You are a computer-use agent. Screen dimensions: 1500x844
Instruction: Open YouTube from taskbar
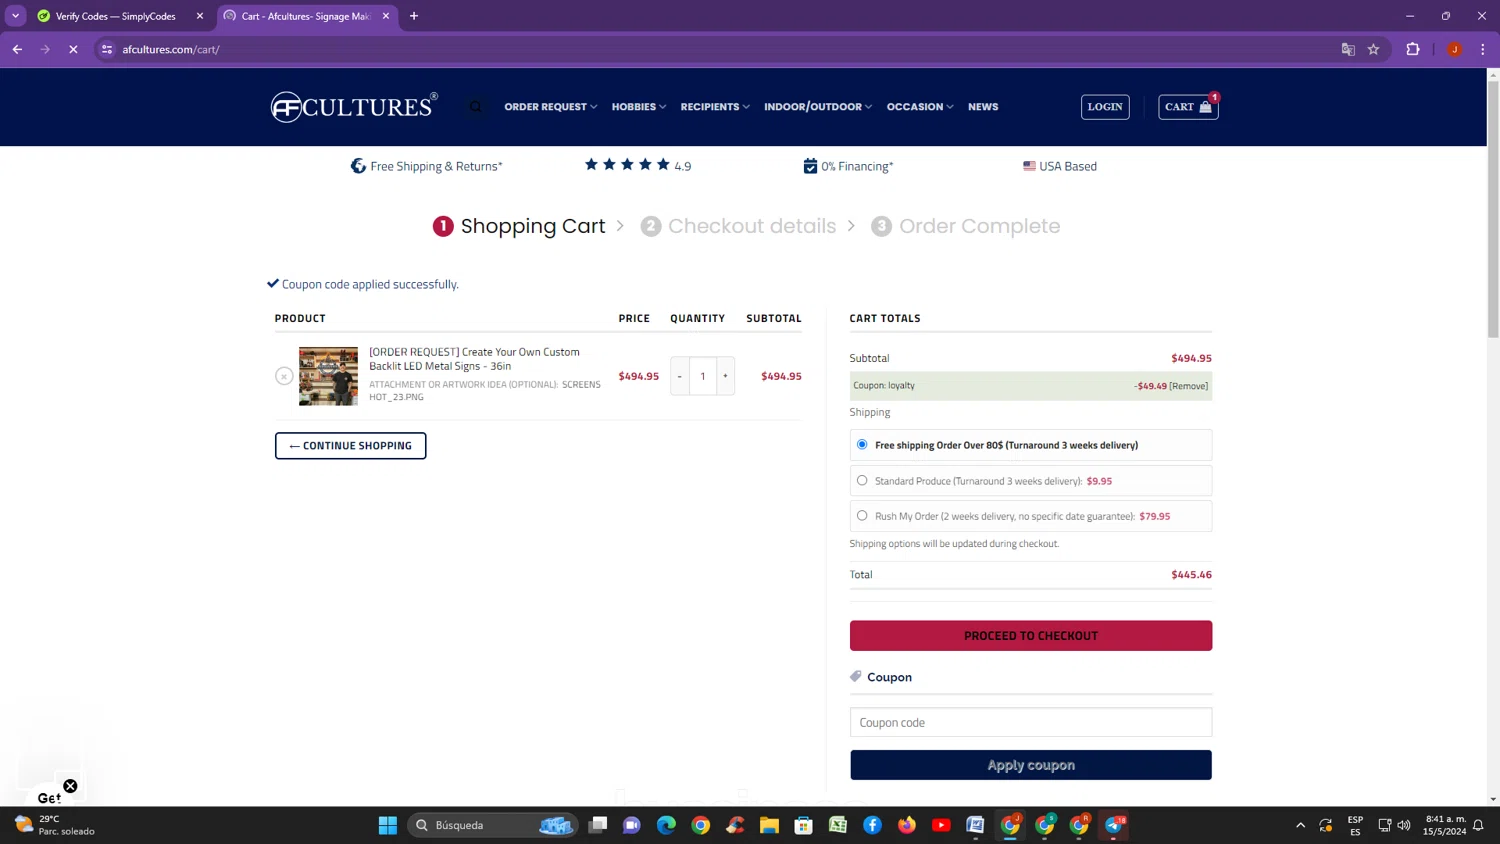pyautogui.click(x=941, y=825)
